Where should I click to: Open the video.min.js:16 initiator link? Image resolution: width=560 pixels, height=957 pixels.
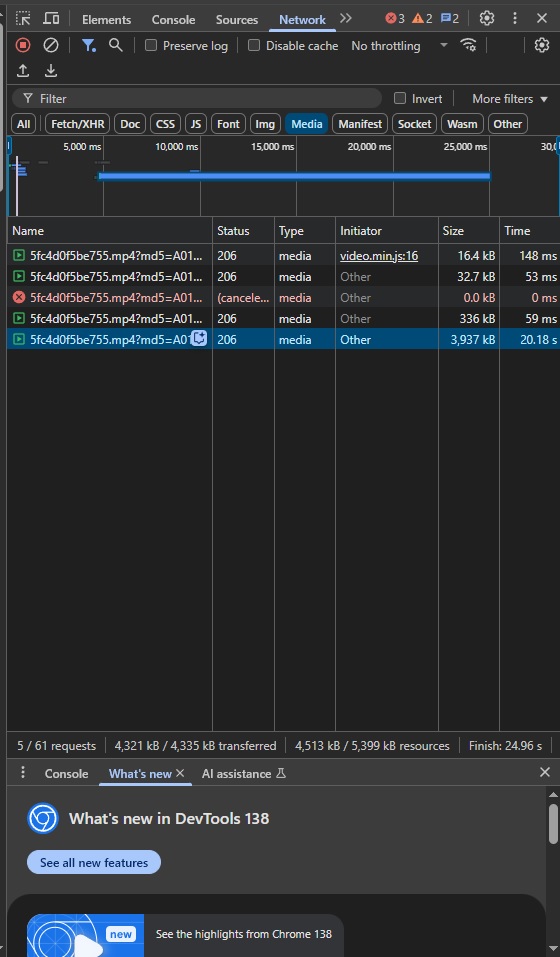click(x=379, y=256)
